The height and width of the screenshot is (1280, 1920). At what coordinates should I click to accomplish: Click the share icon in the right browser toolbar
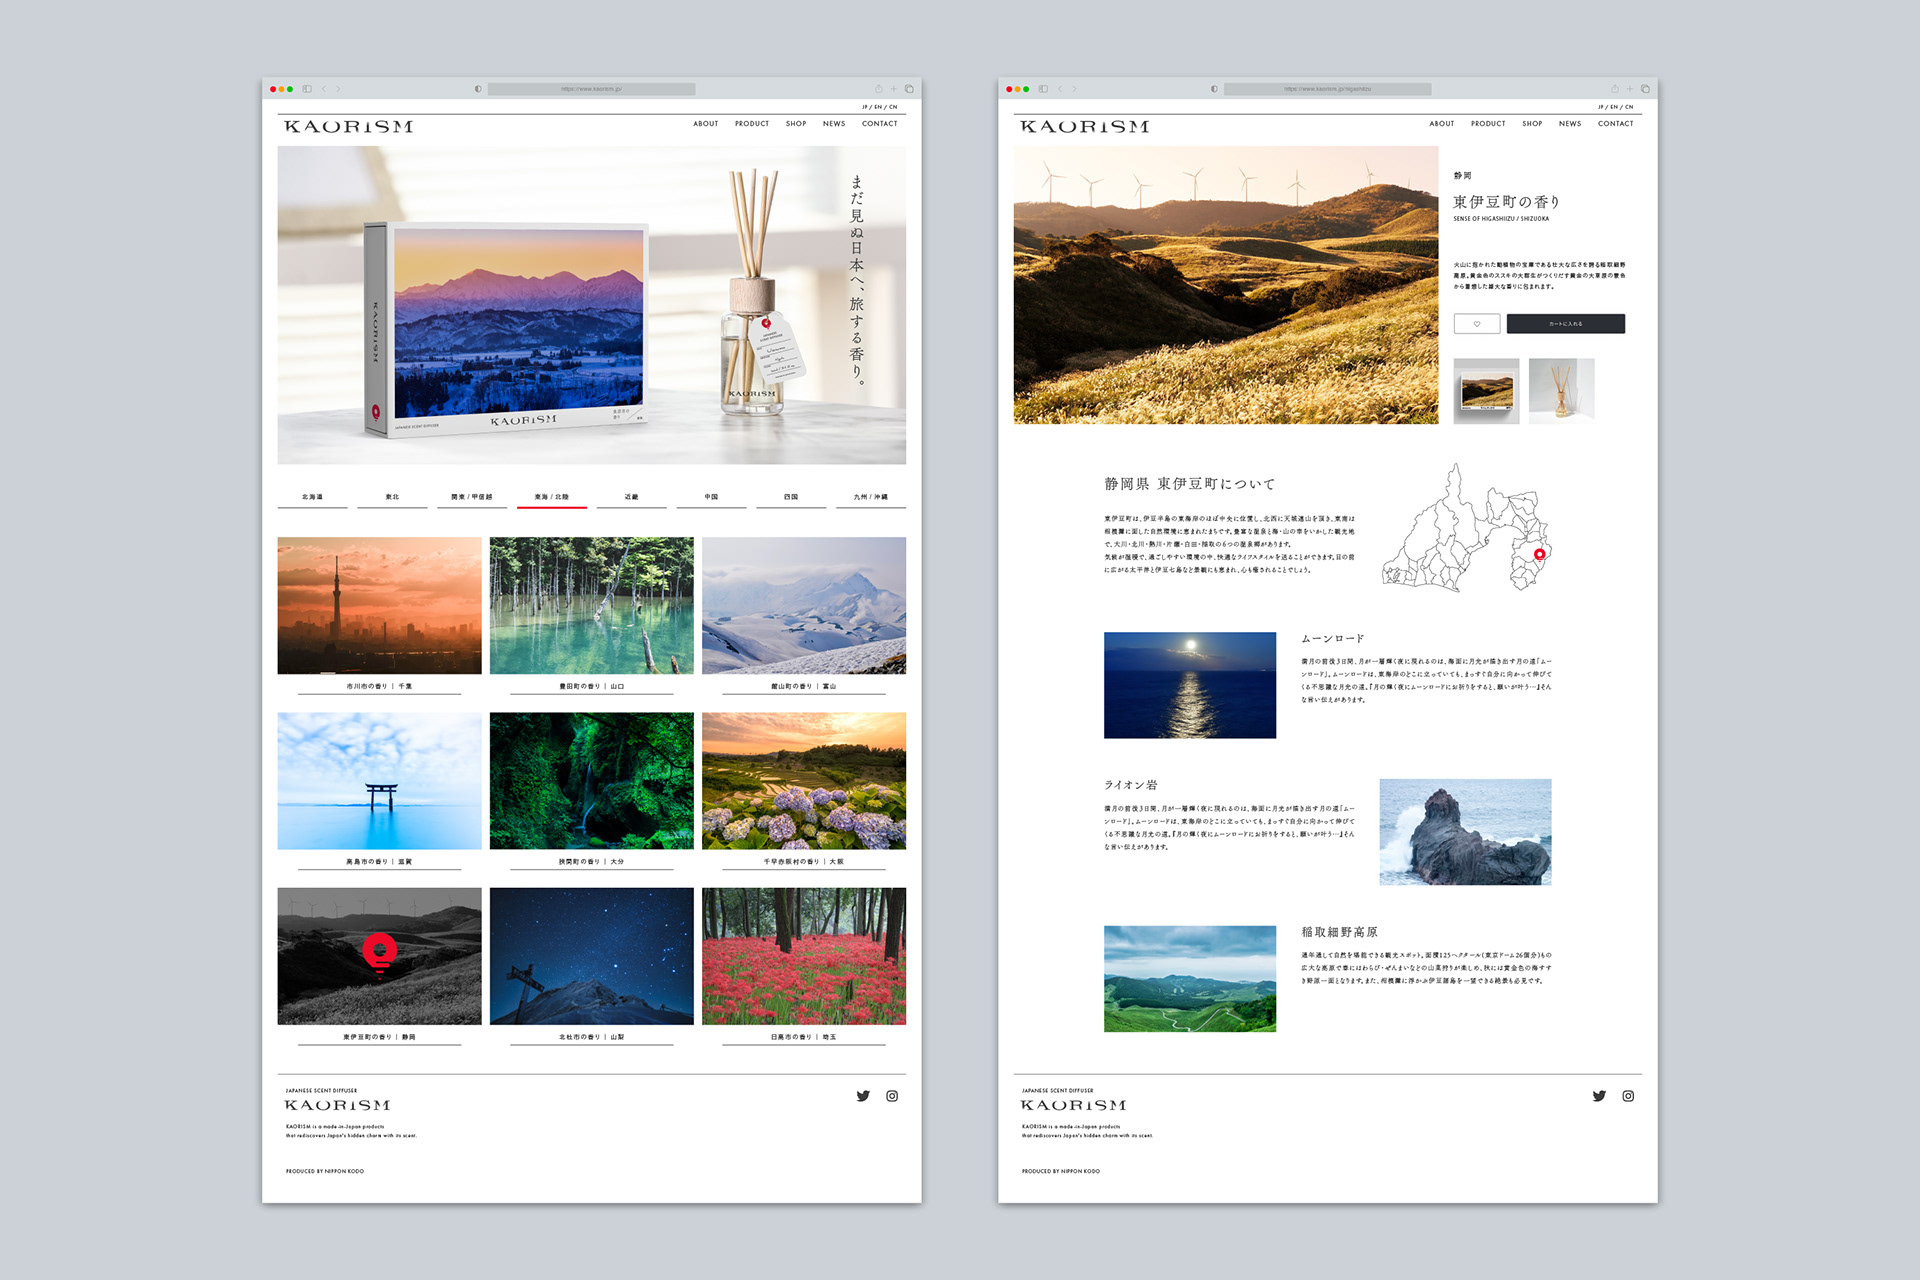pyautogui.click(x=1615, y=89)
